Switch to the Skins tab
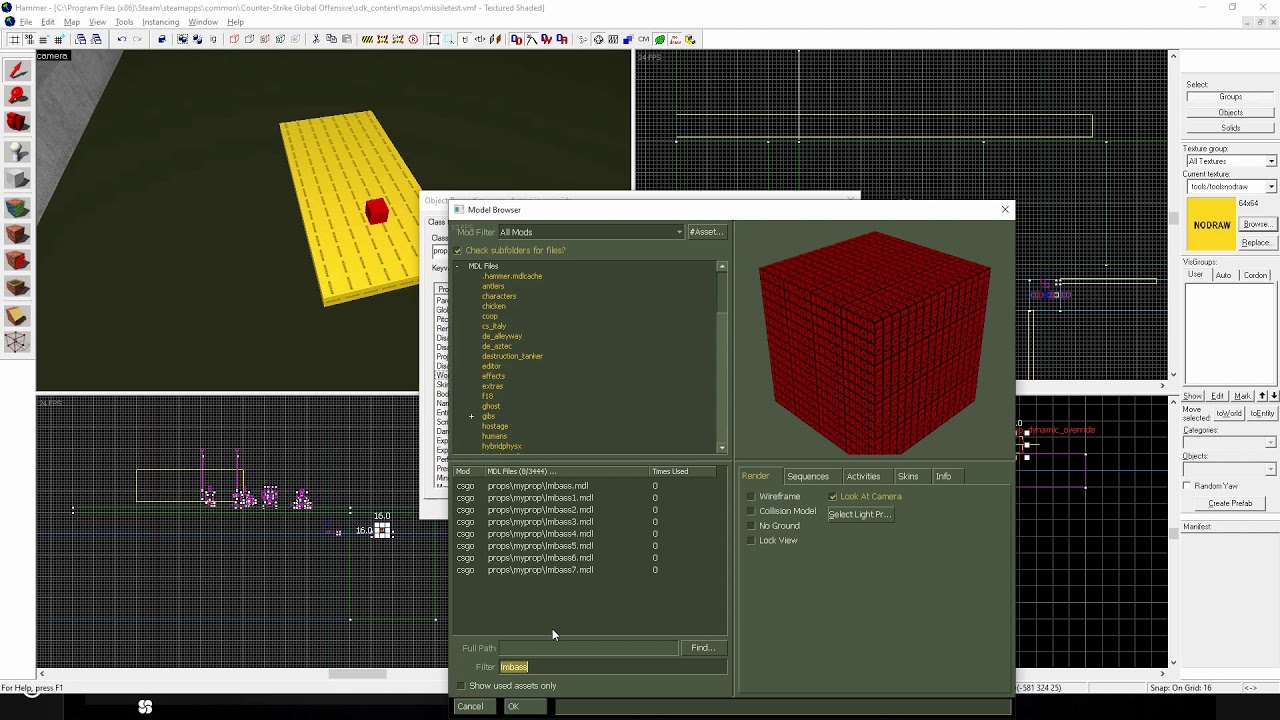This screenshot has height=720, width=1280. pyautogui.click(x=908, y=476)
